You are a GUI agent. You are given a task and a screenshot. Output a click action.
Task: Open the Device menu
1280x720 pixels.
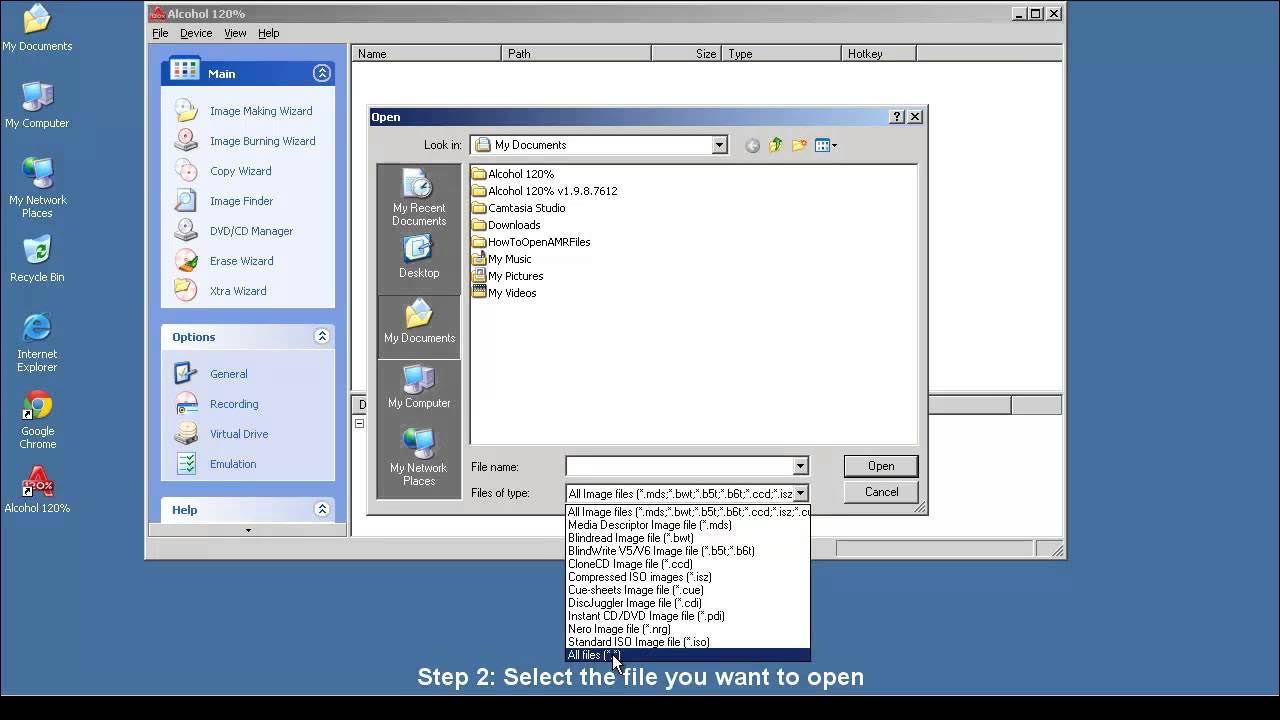pos(196,33)
